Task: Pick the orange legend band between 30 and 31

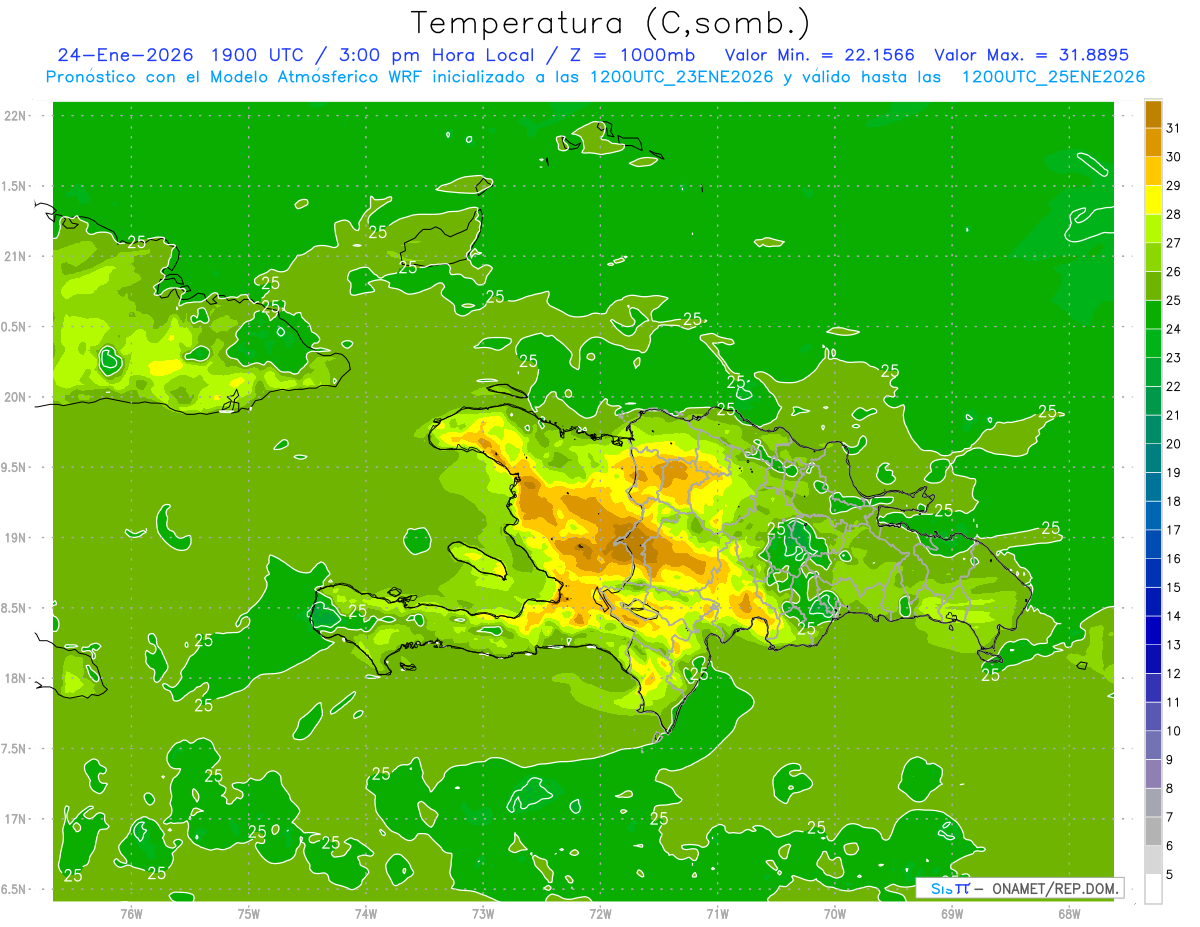Action: click(1153, 142)
